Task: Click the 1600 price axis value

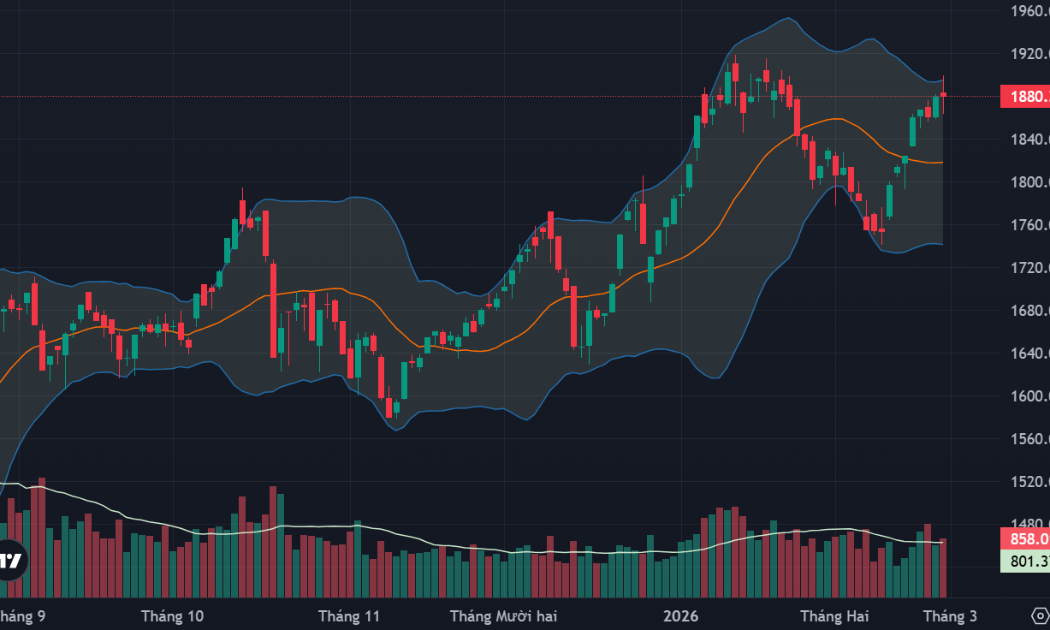Action: (1028, 396)
